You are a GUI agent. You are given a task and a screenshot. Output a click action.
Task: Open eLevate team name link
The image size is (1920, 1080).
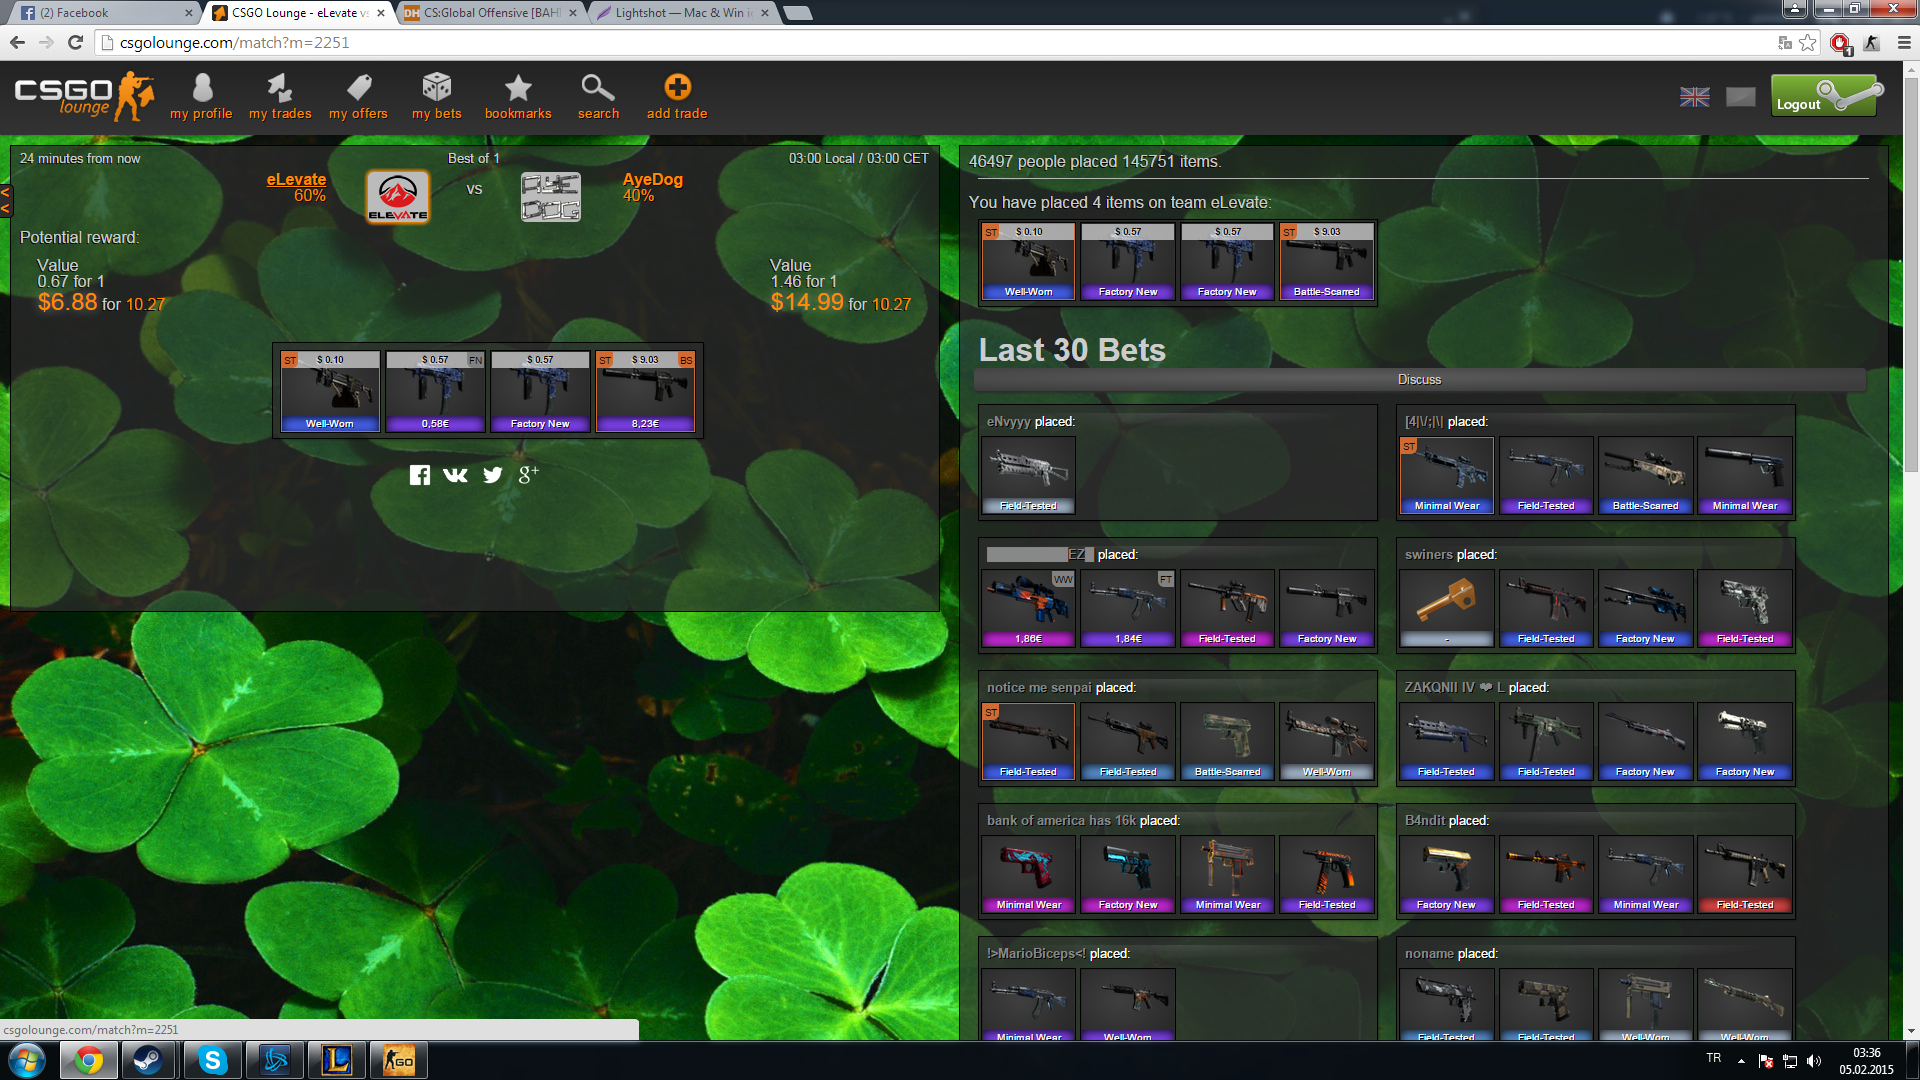click(296, 180)
